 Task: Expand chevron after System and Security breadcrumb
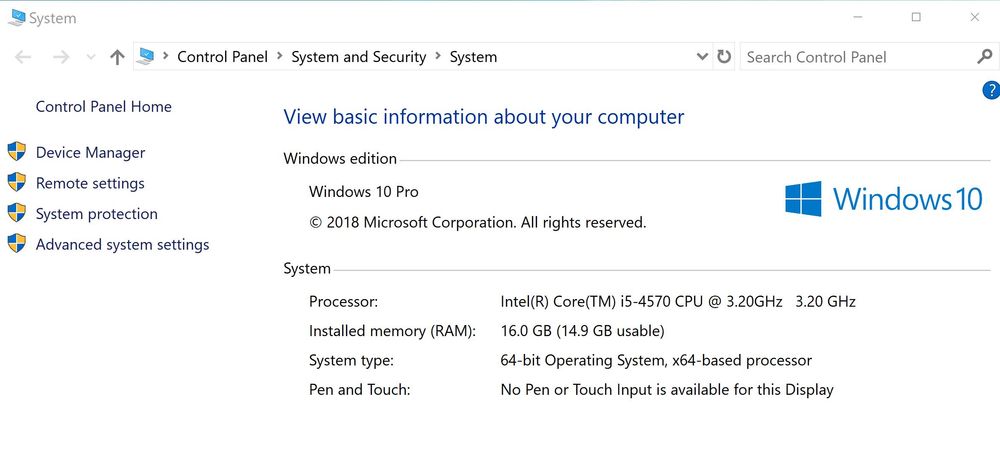tap(438, 57)
